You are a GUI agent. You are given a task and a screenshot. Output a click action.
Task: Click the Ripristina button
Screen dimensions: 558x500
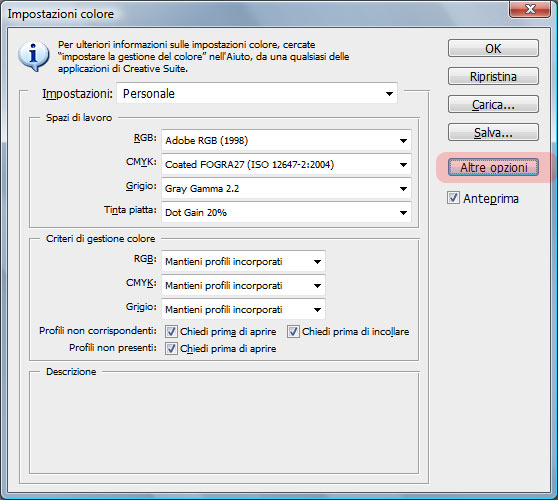click(x=493, y=76)
